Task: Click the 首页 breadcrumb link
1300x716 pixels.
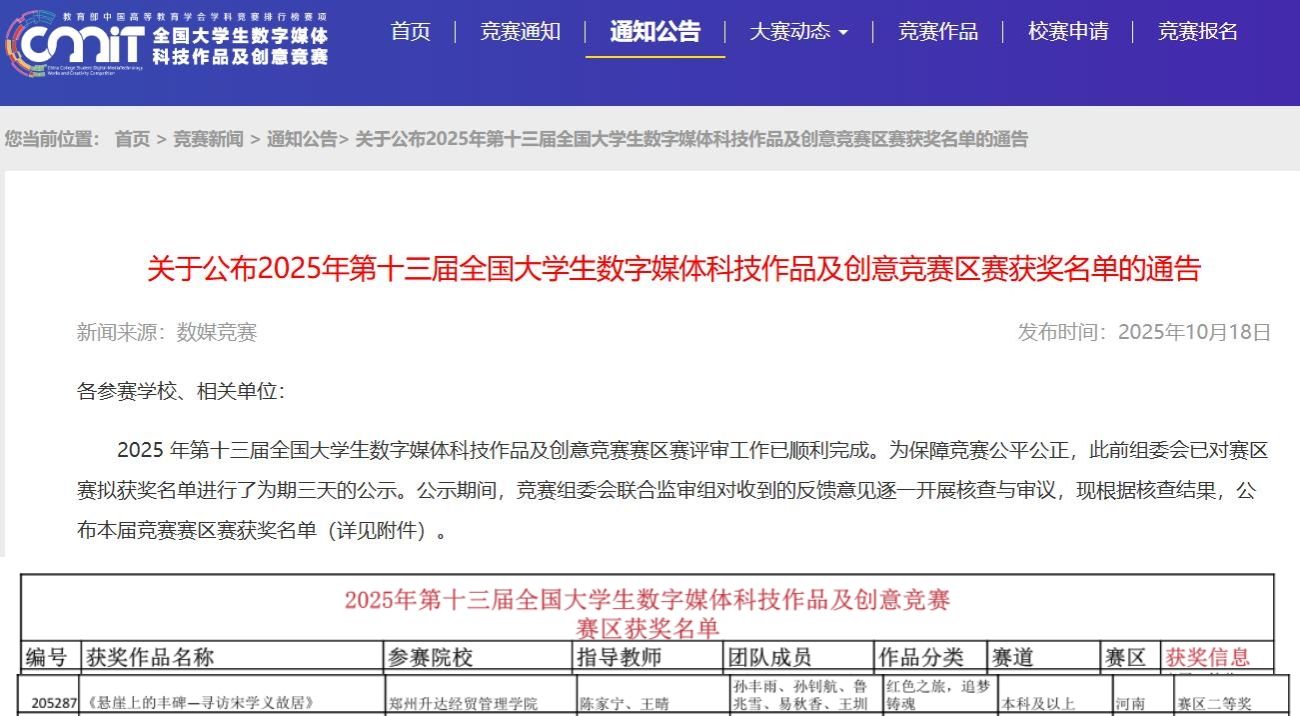Action: click(x=132, y=140)
